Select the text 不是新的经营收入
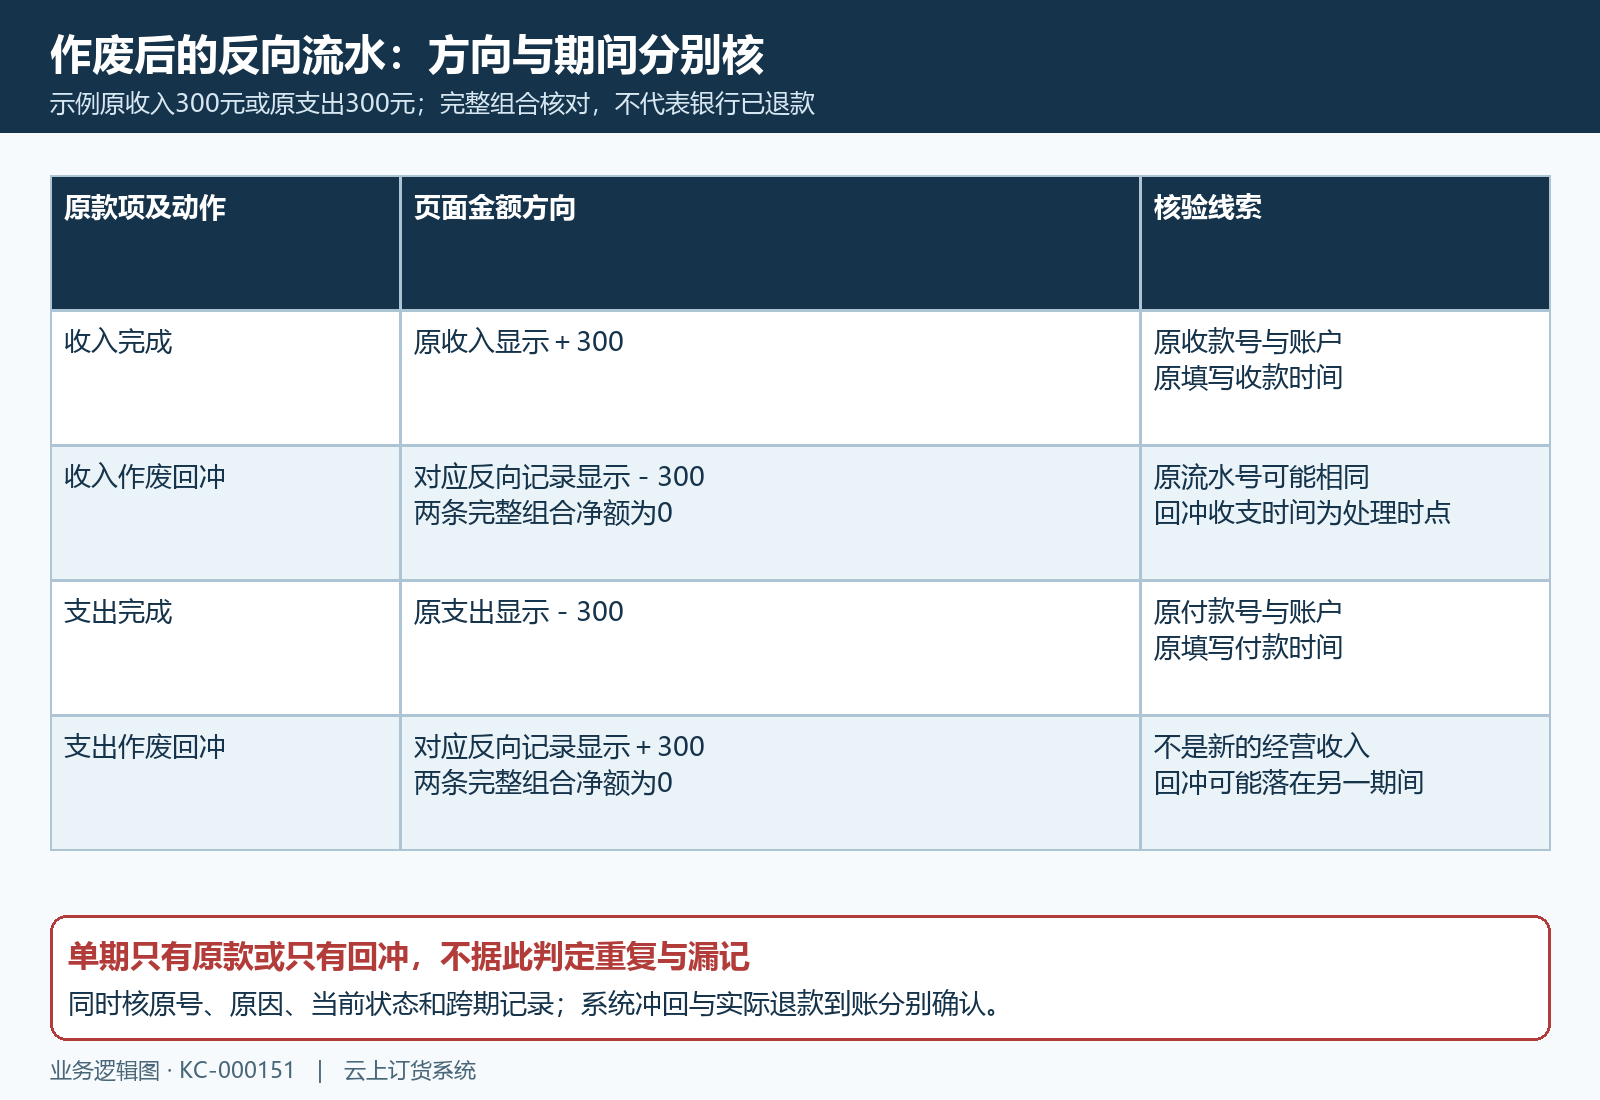 [1261, 747]
